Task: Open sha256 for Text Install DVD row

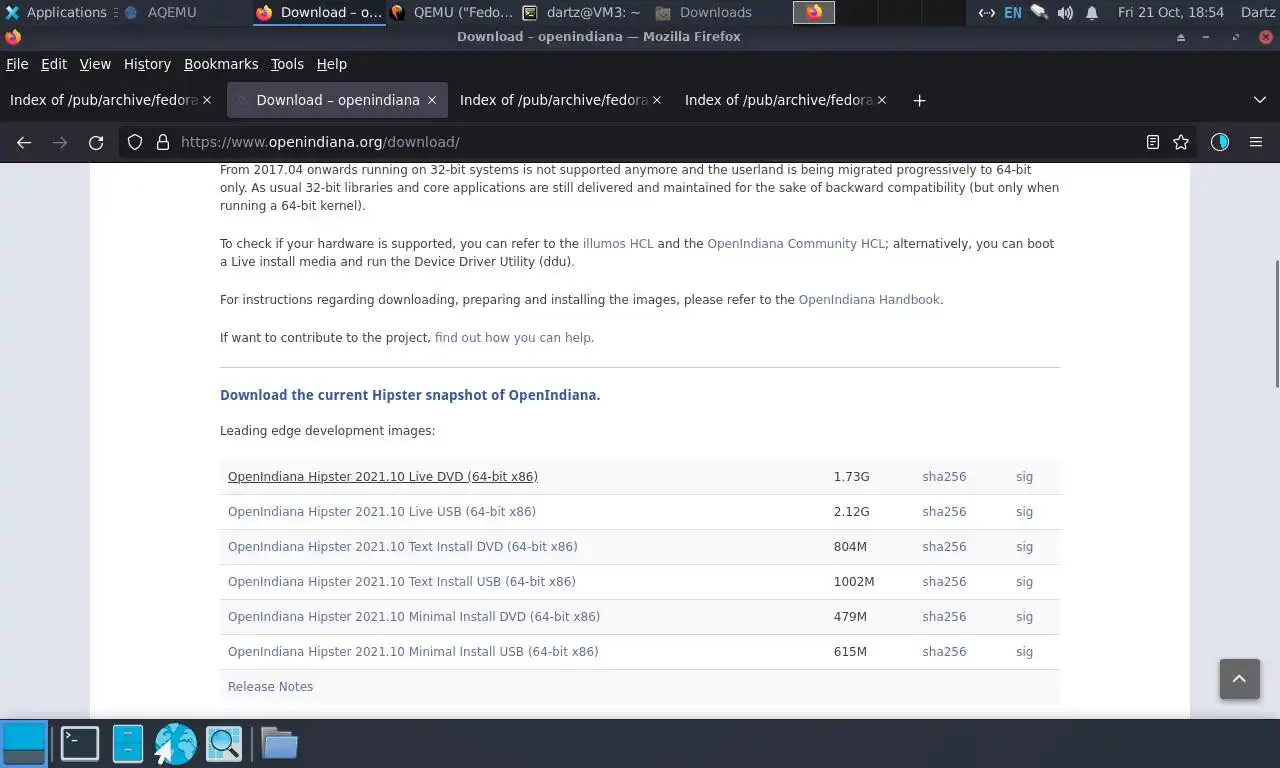Action: click(x=944, y=547)
